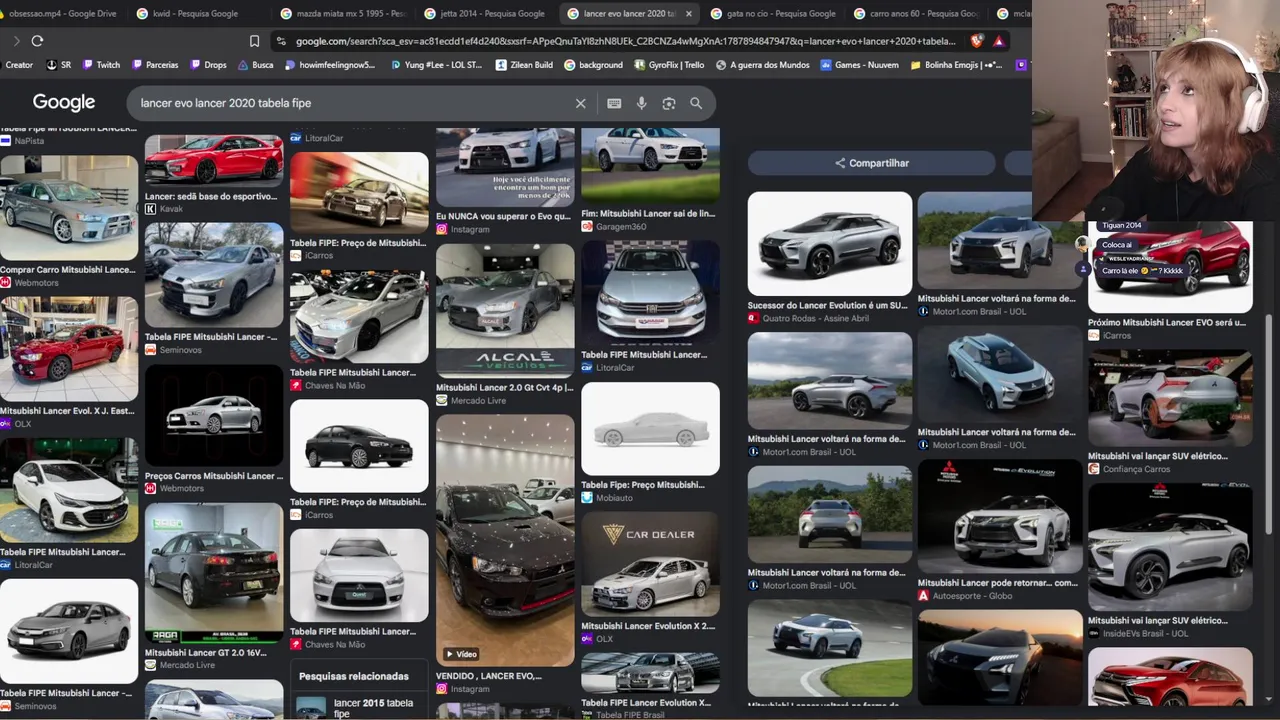Open the Mobiauto white car silhouette image
The image size is (1280, 720).
tap(650, 429)
